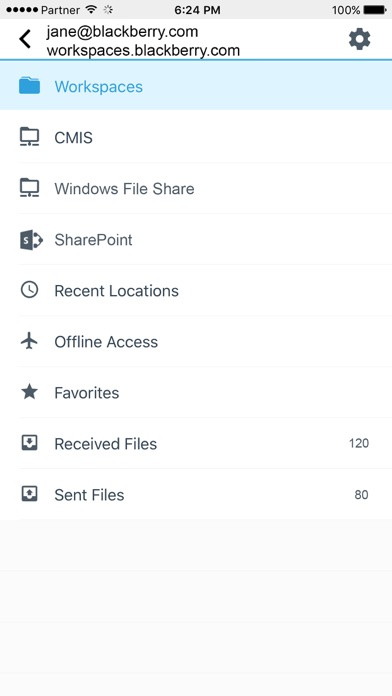Tap the Sent Files count 80
Image resolution: width=392 pixels, height=696 pixels.
click(x=361, y=494)
